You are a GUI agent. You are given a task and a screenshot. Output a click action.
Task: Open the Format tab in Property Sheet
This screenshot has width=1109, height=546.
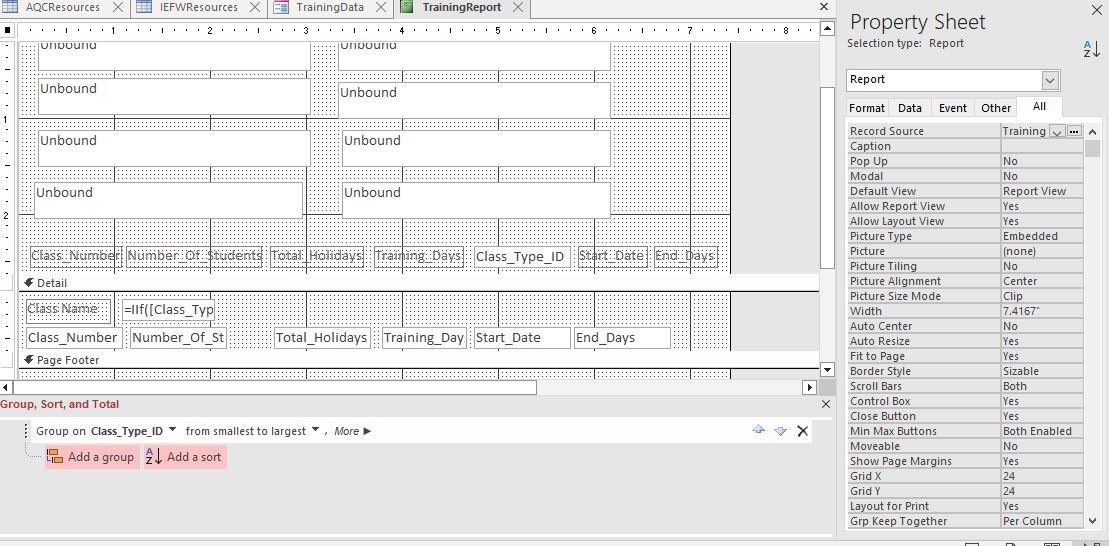click(x=866, y=108)
